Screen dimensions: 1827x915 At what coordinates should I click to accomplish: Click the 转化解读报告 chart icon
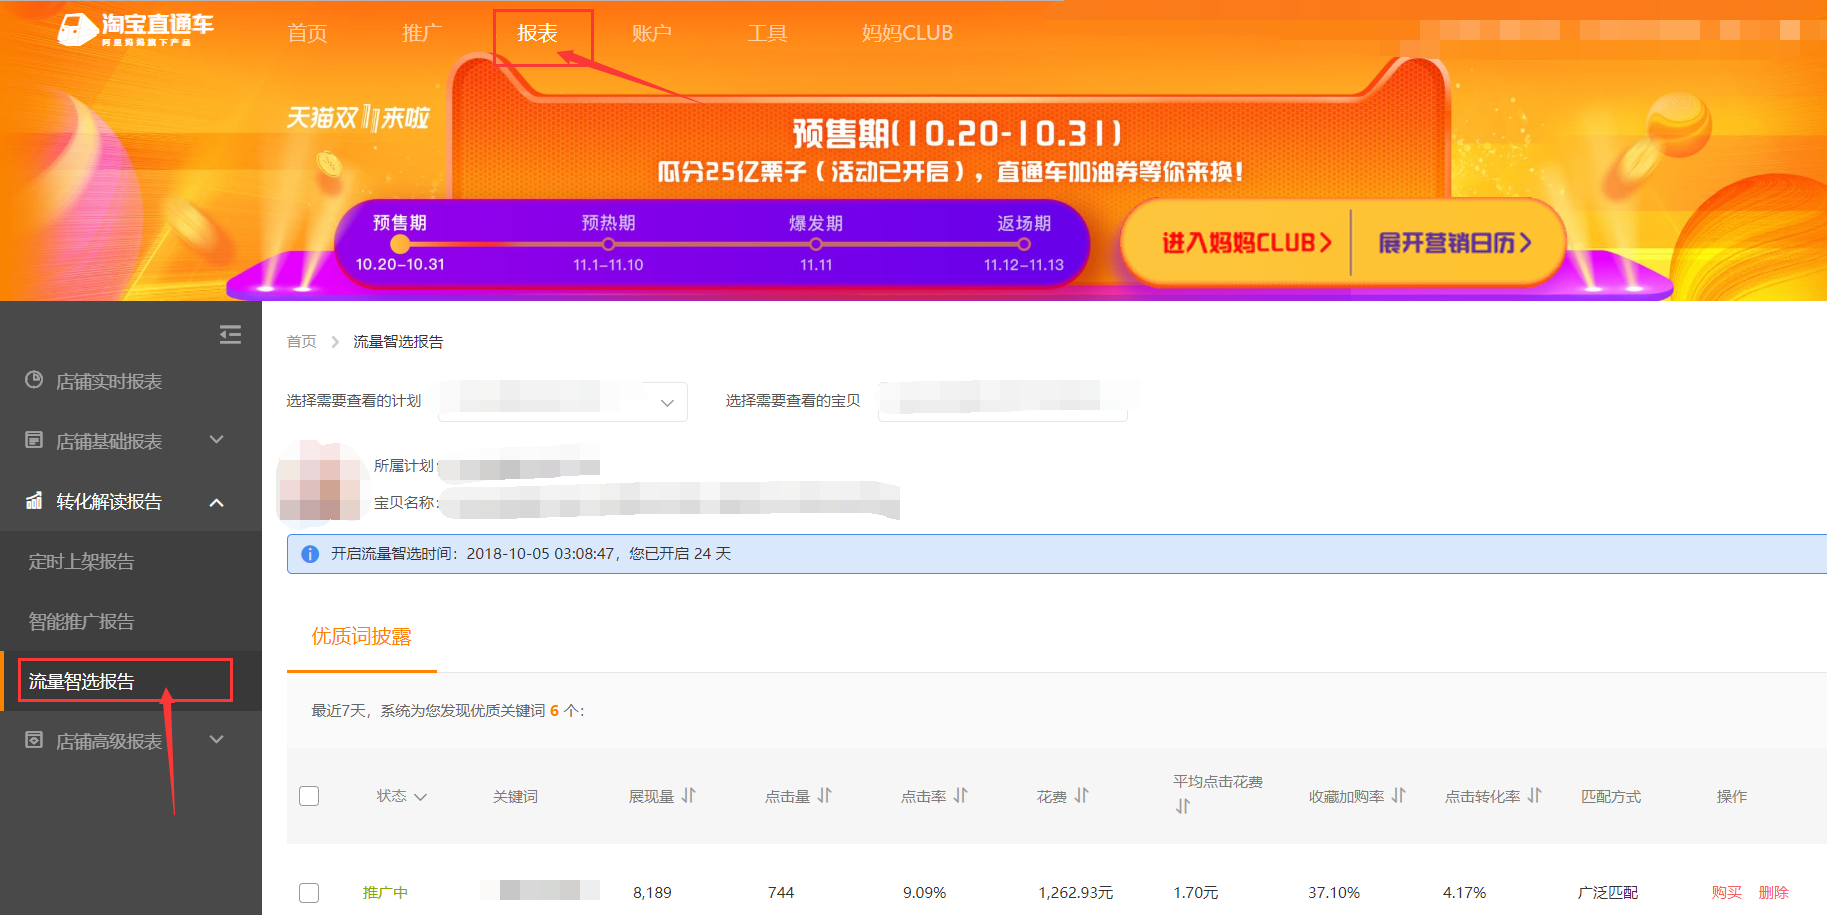point(34,500)
